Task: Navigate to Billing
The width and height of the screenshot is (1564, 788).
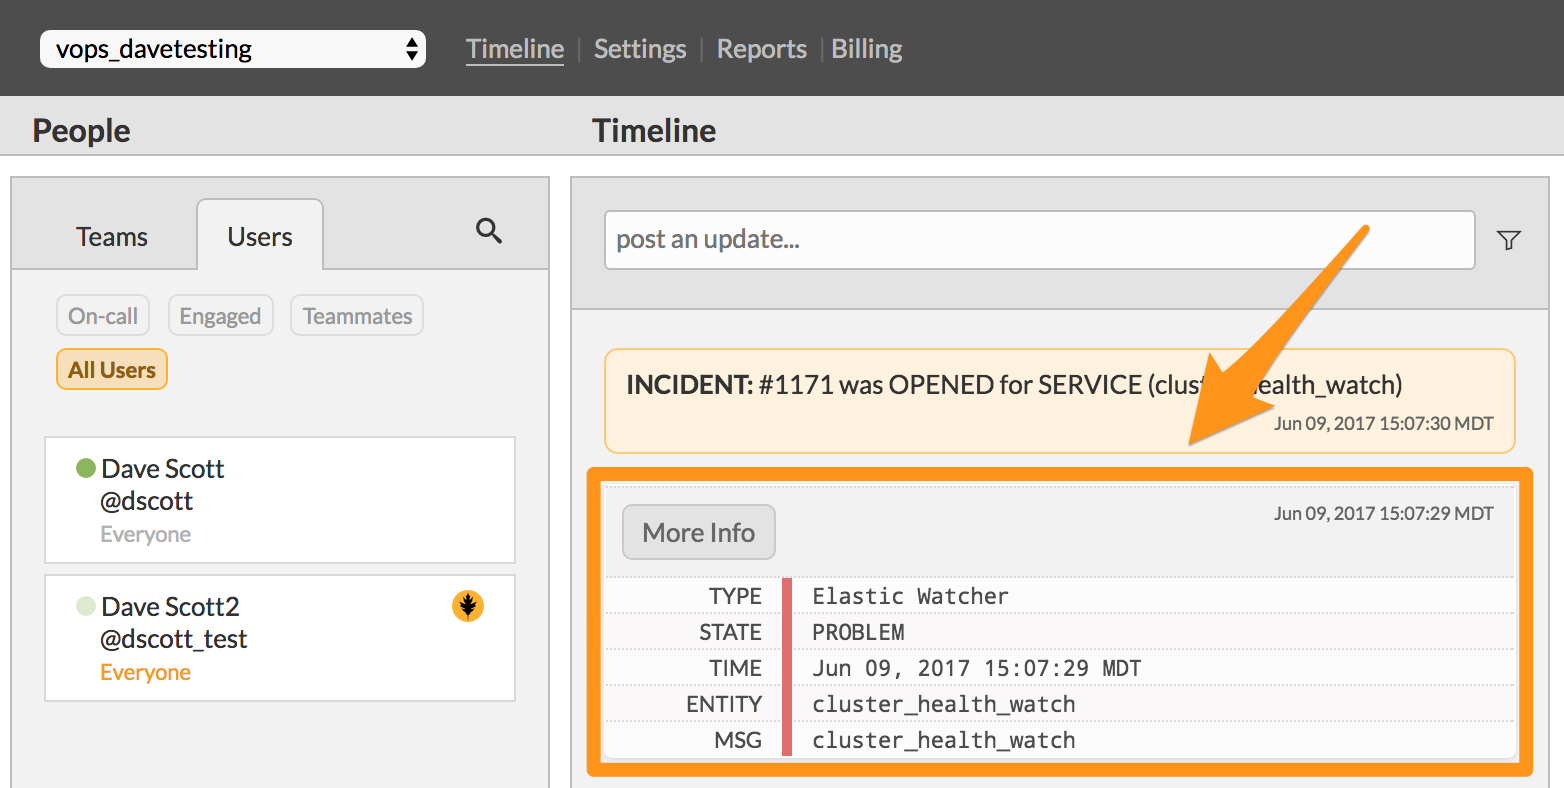Action: 866,48
